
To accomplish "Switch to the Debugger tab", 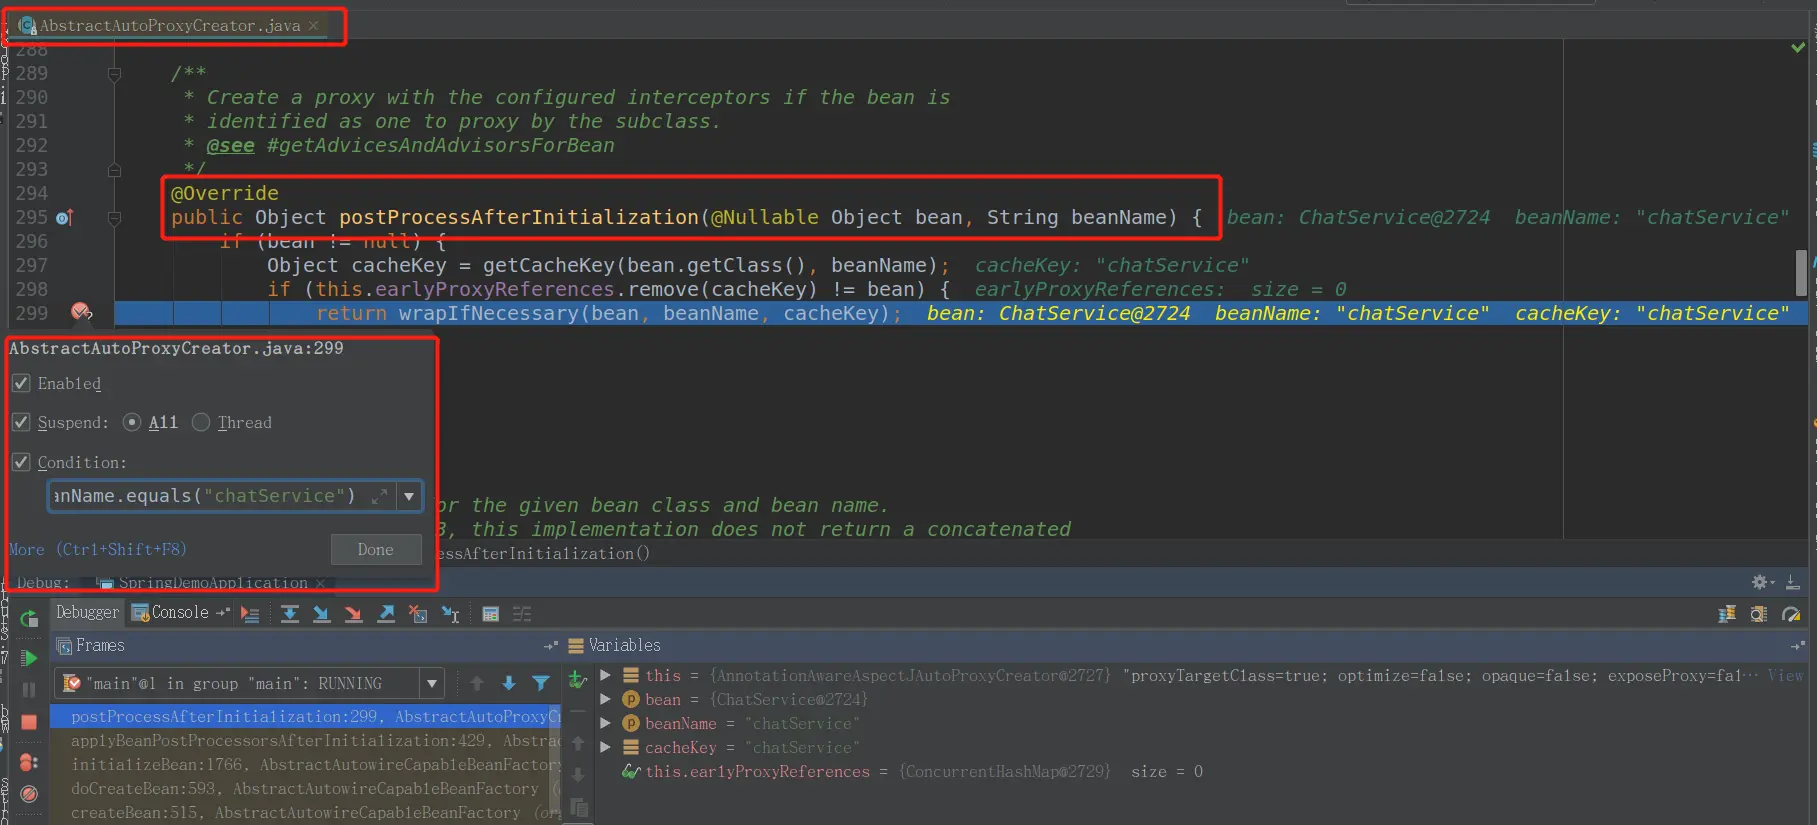I will click(87, 612).
